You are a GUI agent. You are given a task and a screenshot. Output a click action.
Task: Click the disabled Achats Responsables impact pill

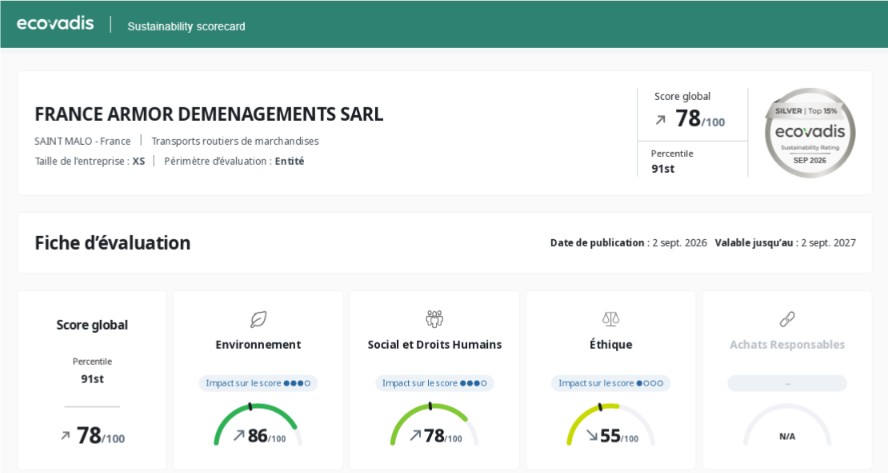tap(787, 383)
